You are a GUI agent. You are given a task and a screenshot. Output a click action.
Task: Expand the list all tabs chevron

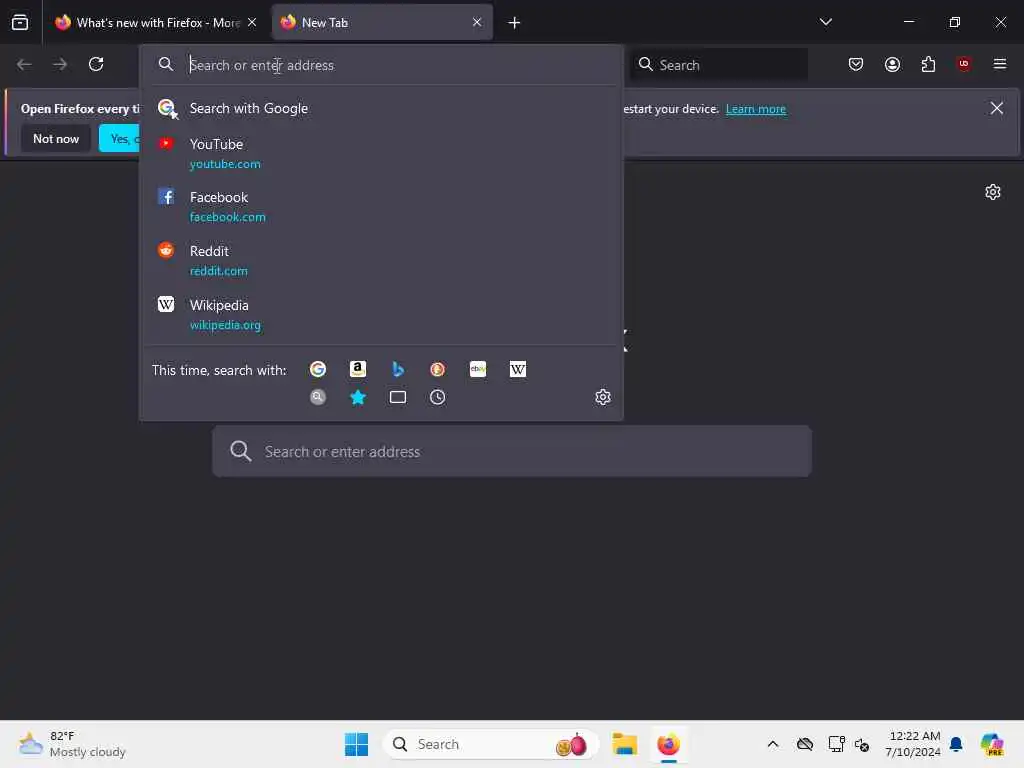[825, 22]
